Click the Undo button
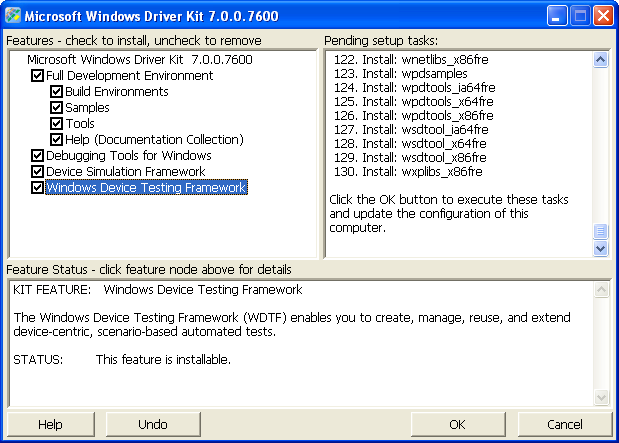Screen dimensions: 619x443 153,424
